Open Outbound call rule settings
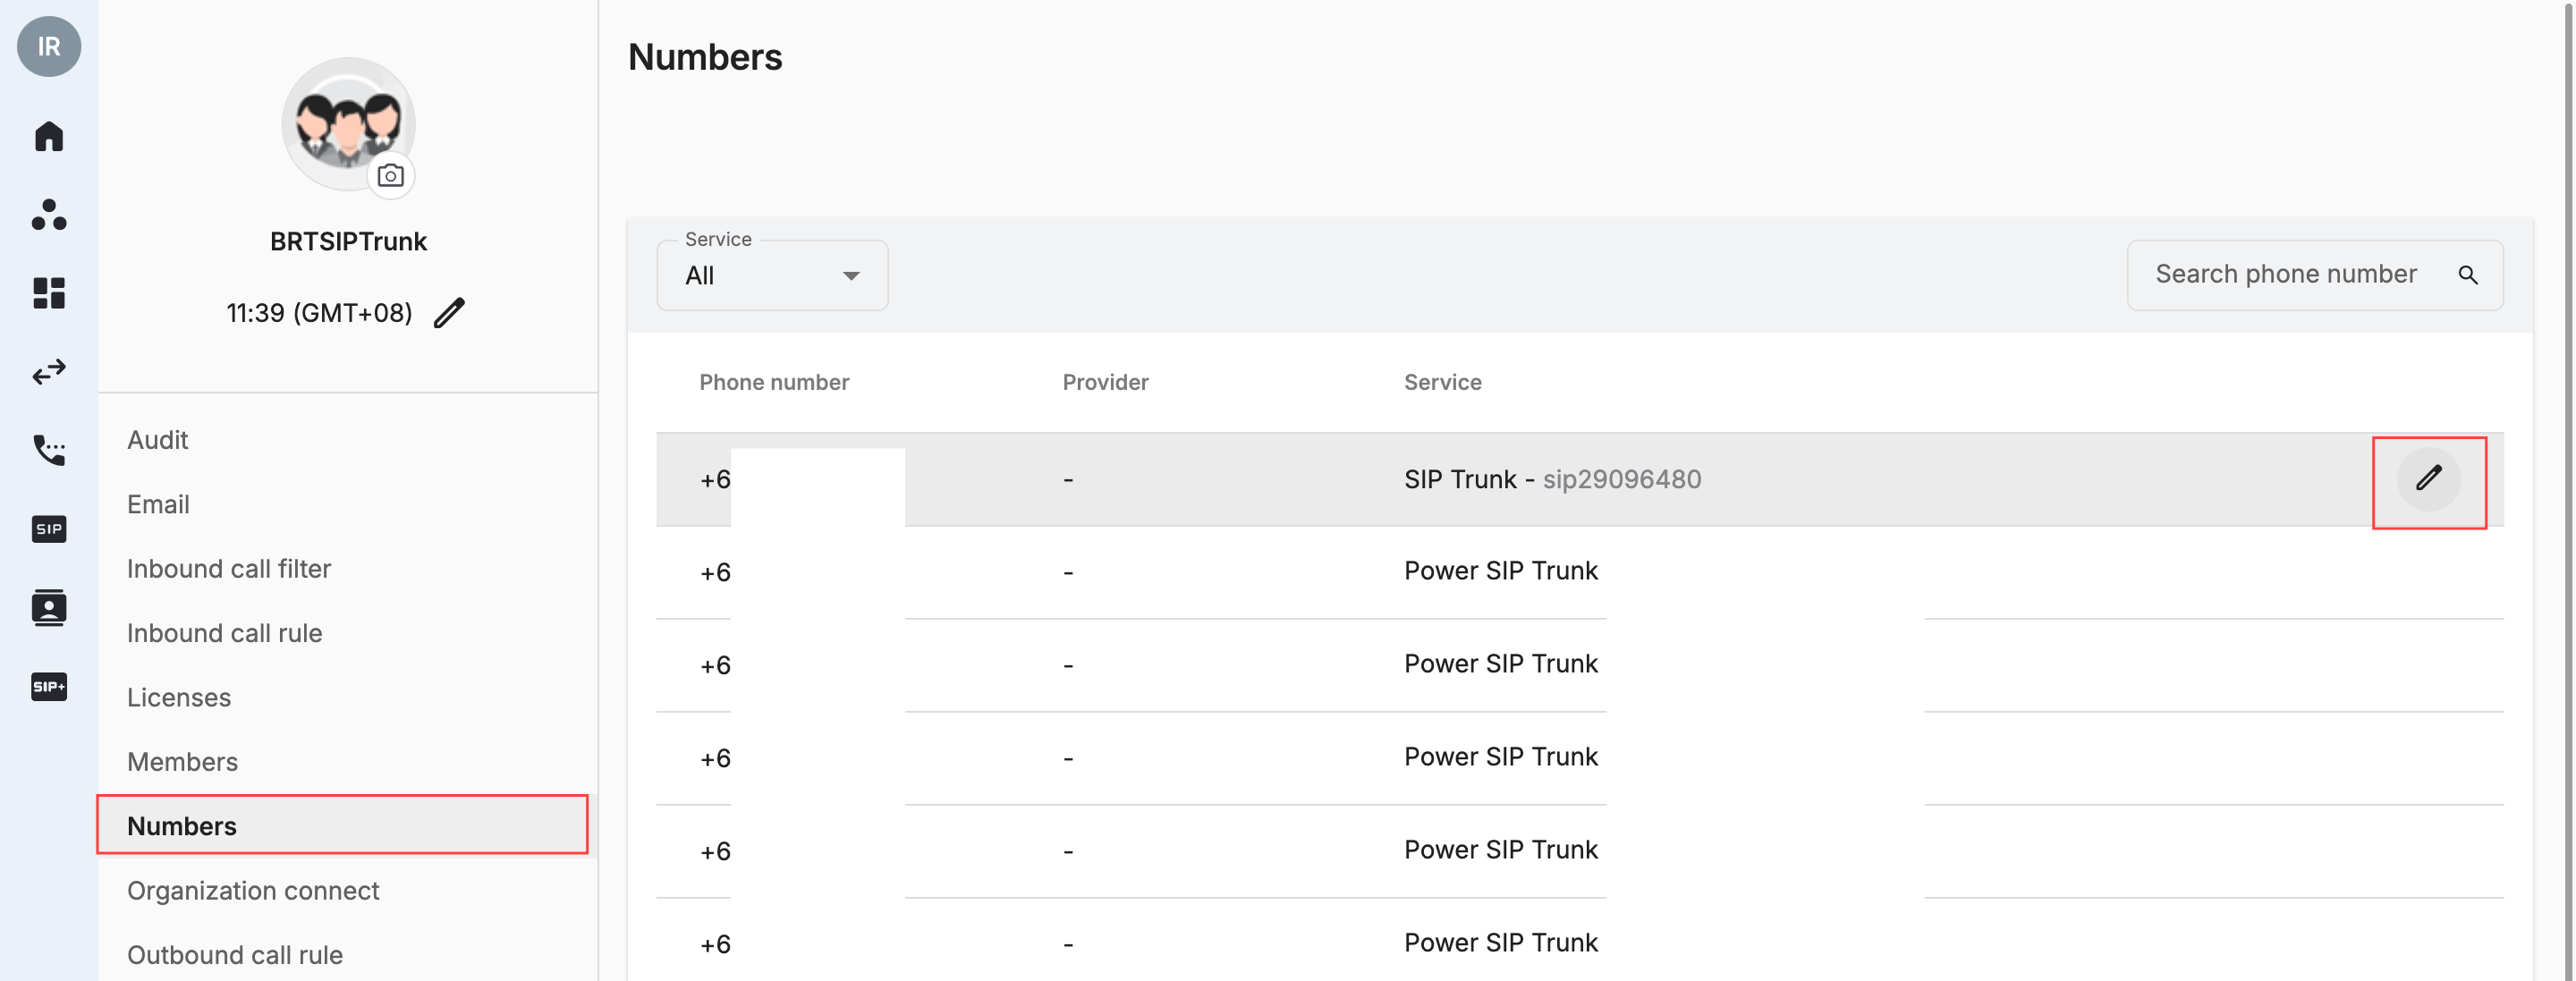Viewport: 2576px width, 981px height. click(235, 955)
